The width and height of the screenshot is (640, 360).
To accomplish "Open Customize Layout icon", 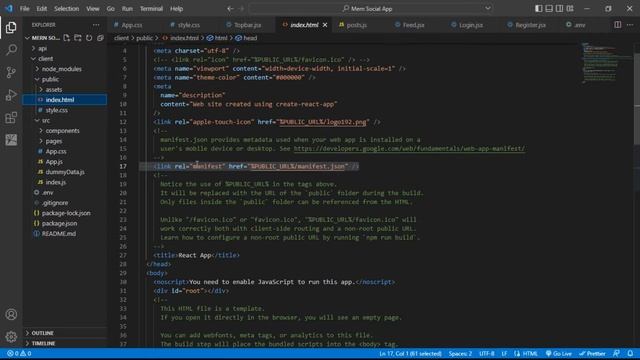I will (570, 9).
